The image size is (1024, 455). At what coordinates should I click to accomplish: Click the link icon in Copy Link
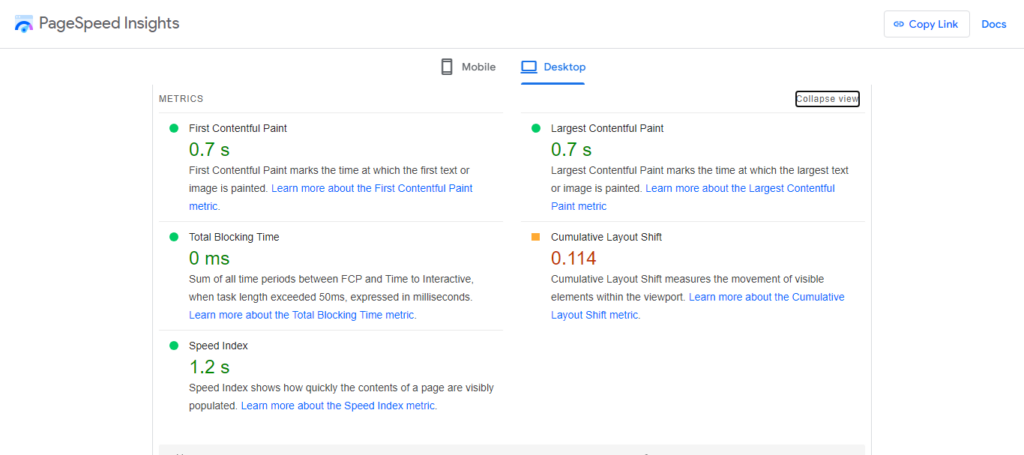click(898, 24)
